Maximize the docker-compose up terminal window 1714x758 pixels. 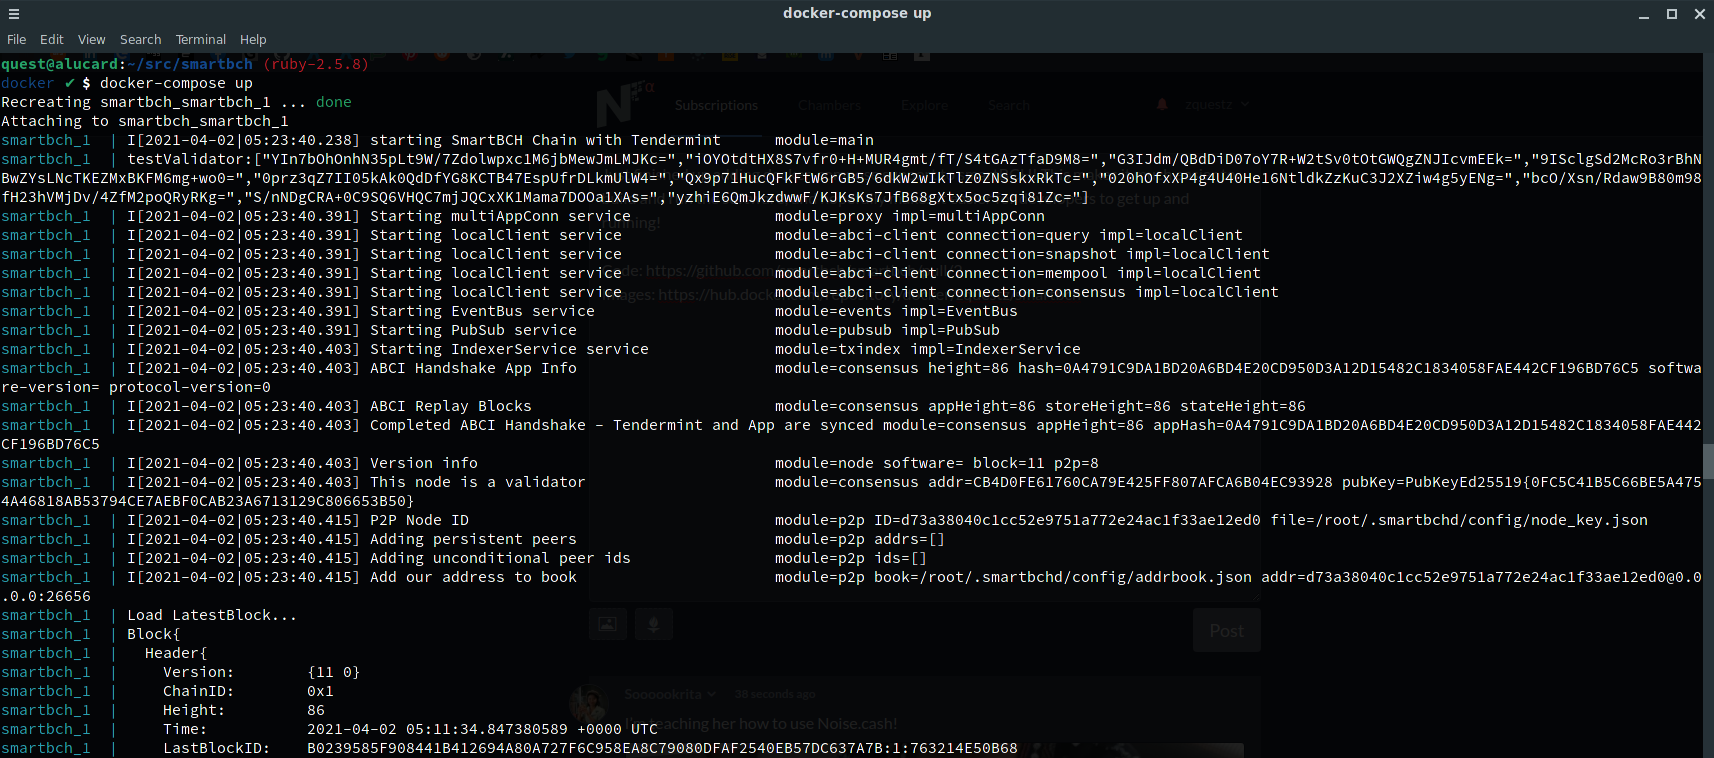pos(1672,14)
